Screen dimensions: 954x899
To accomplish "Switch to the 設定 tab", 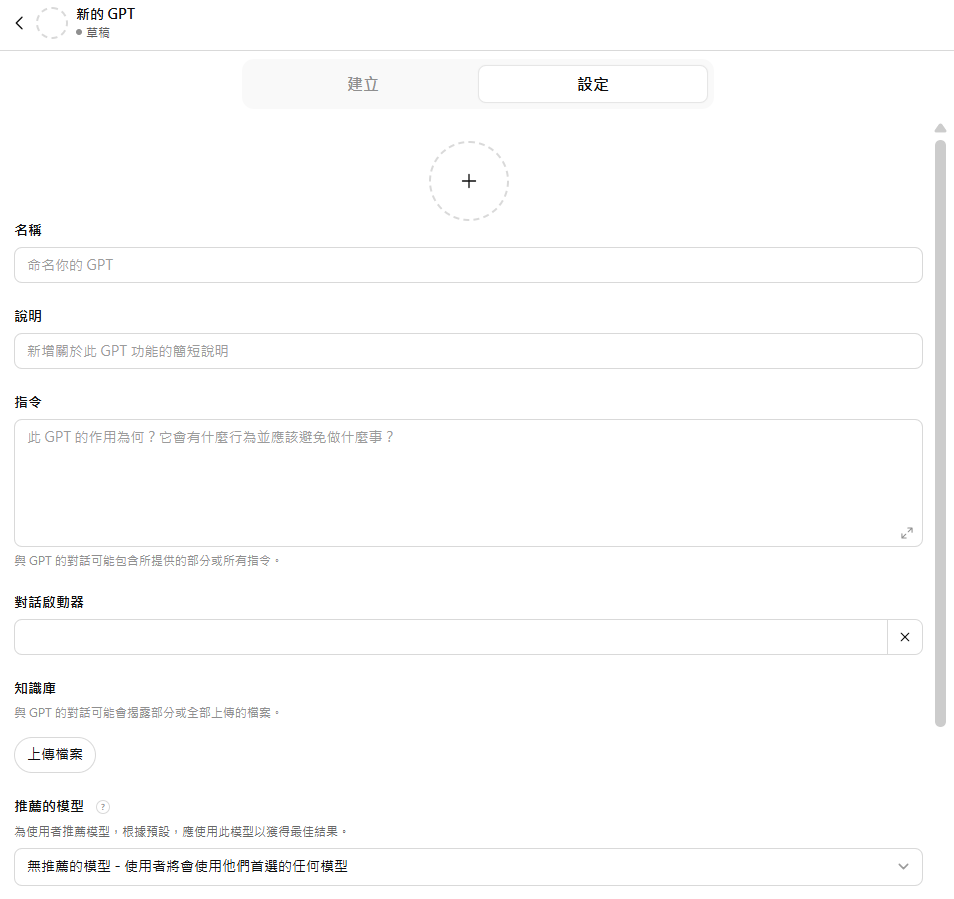I will point(593,84).
